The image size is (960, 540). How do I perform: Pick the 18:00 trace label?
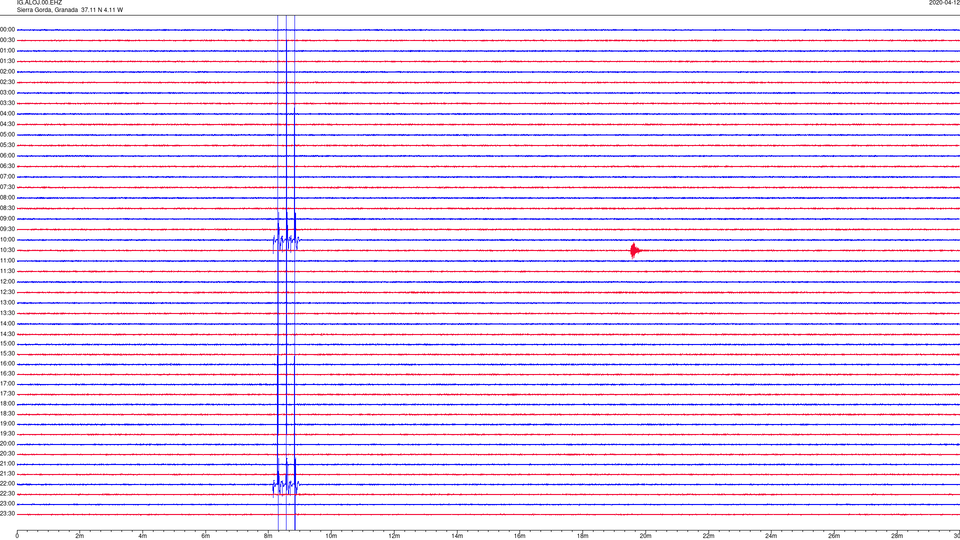click(x=7, y=404)
